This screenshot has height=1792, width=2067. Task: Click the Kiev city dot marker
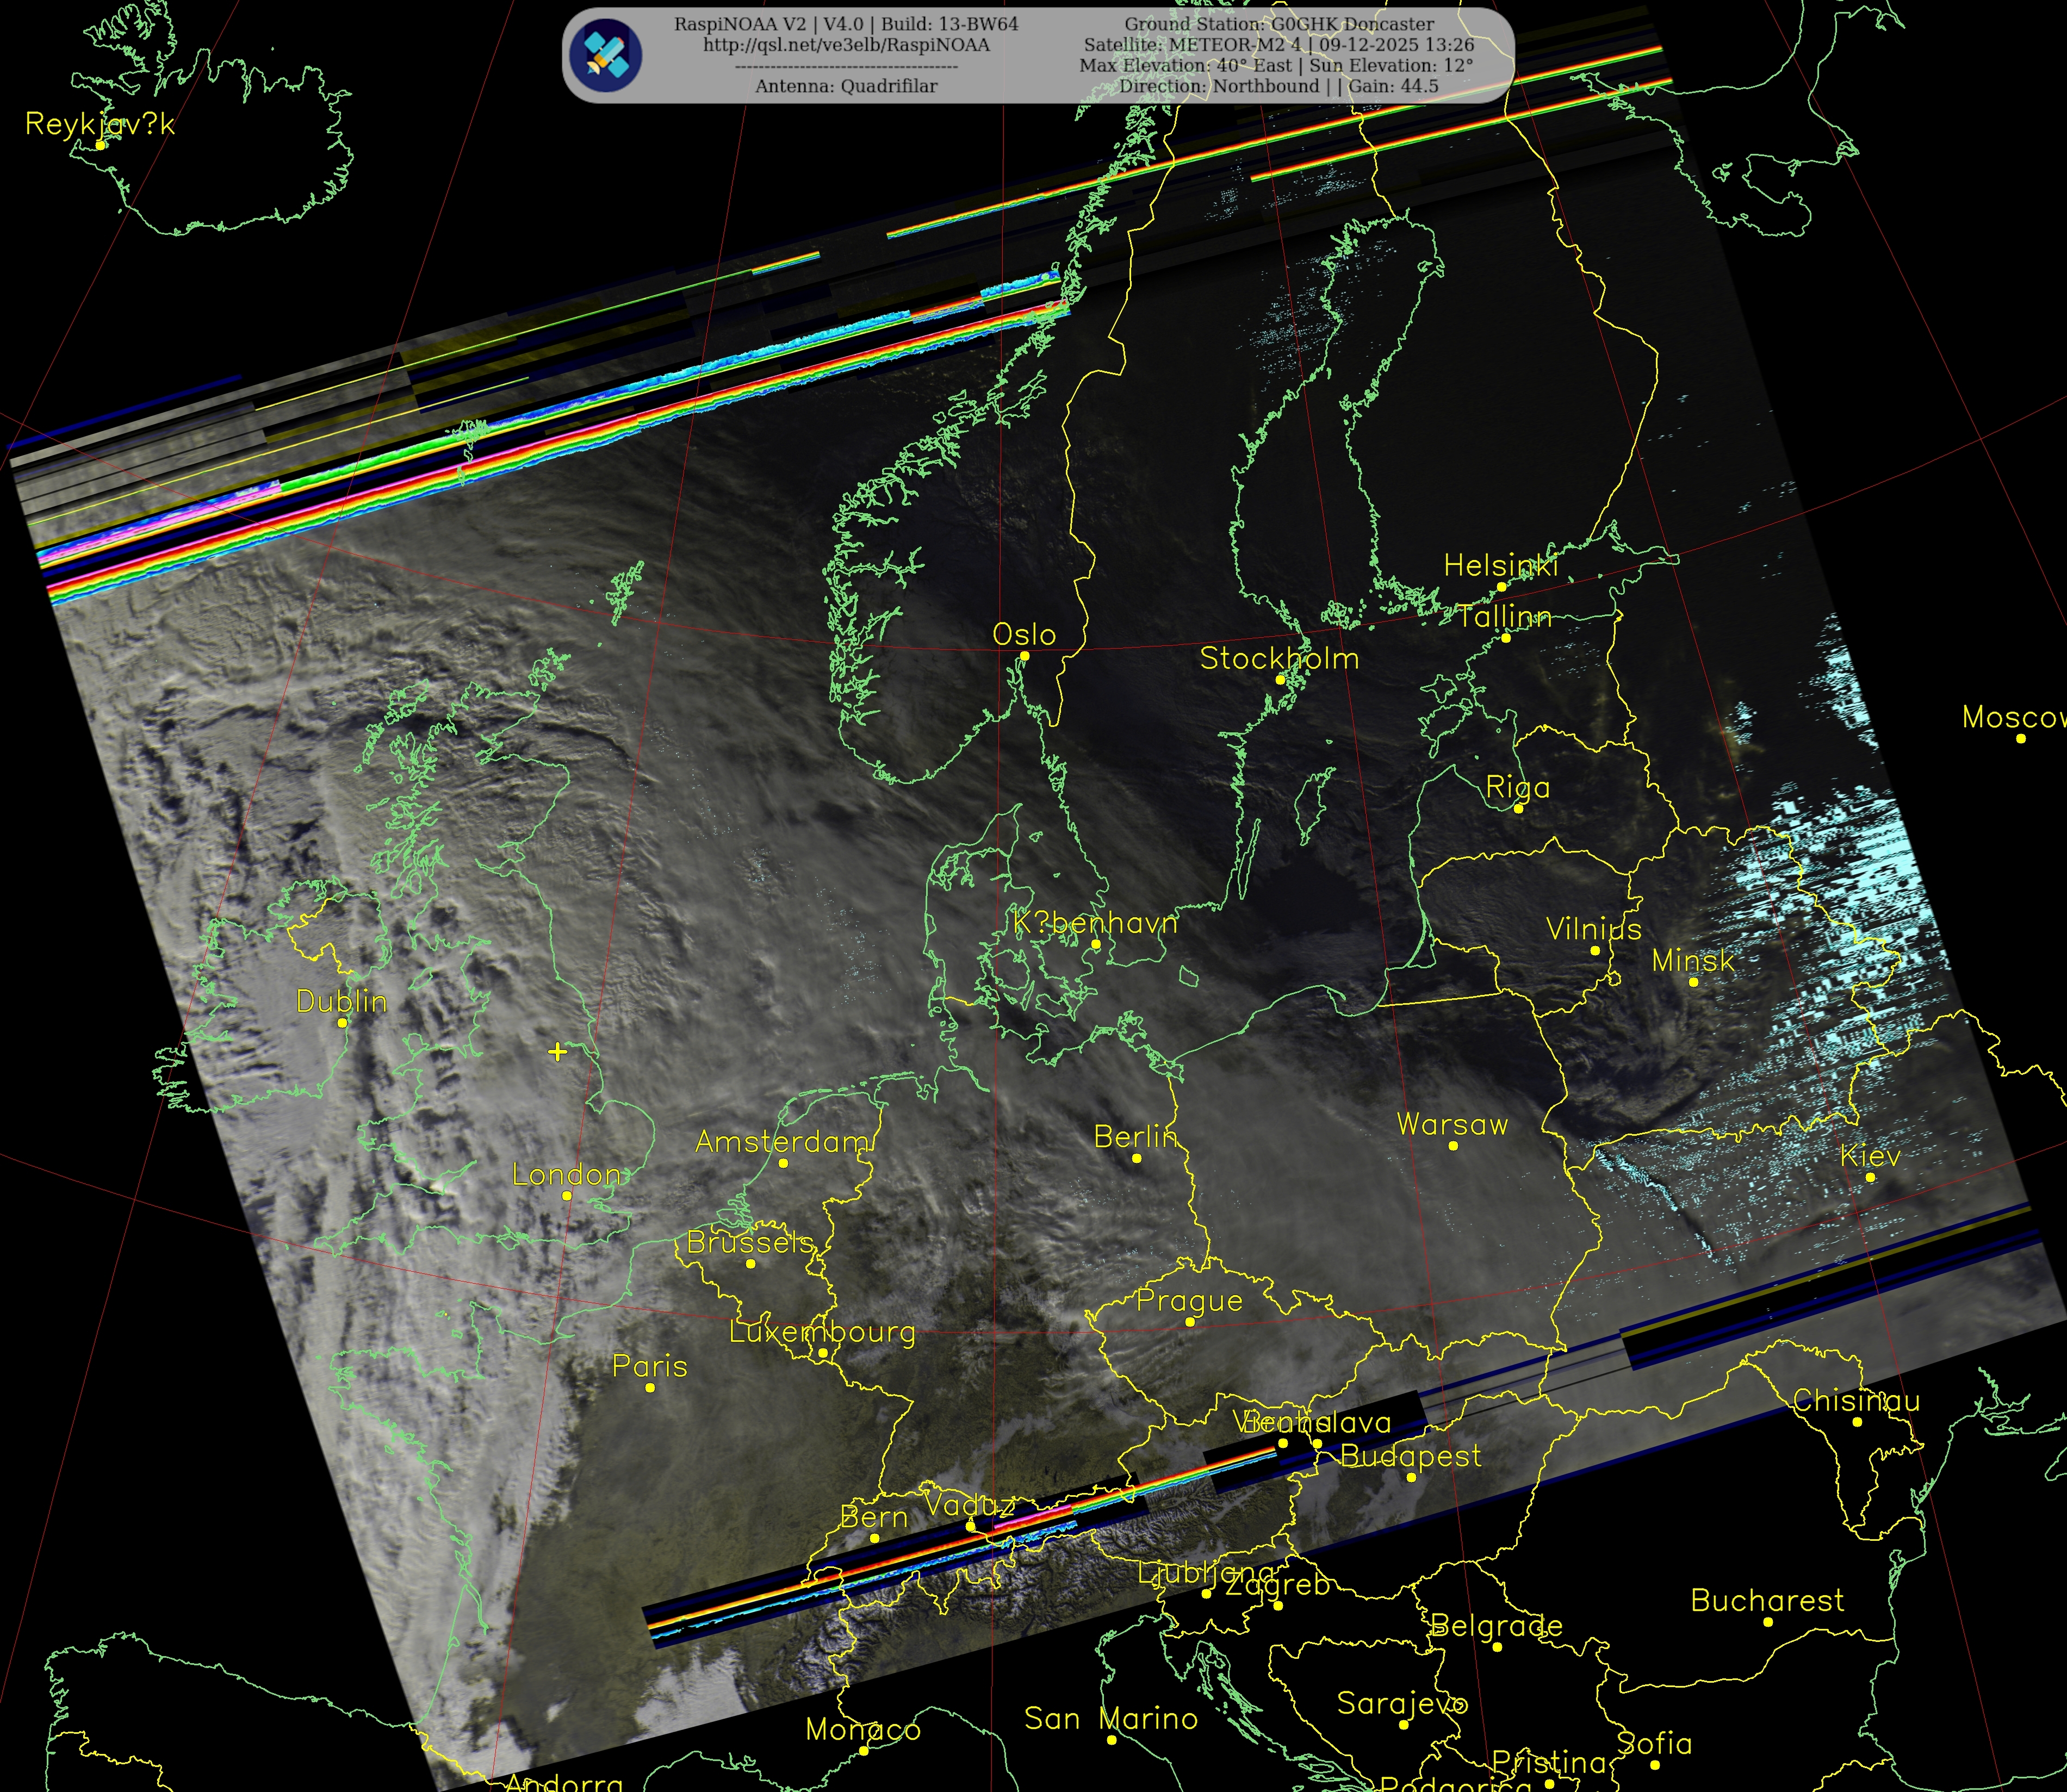1870,1177
